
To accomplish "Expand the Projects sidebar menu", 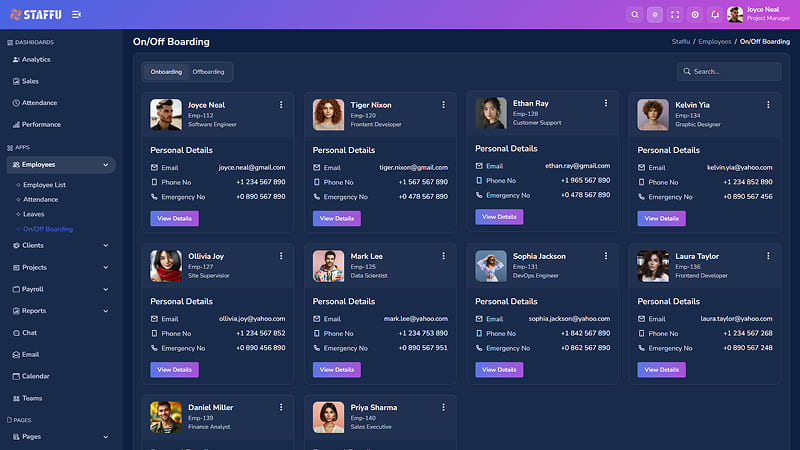I will coord(61,267).
